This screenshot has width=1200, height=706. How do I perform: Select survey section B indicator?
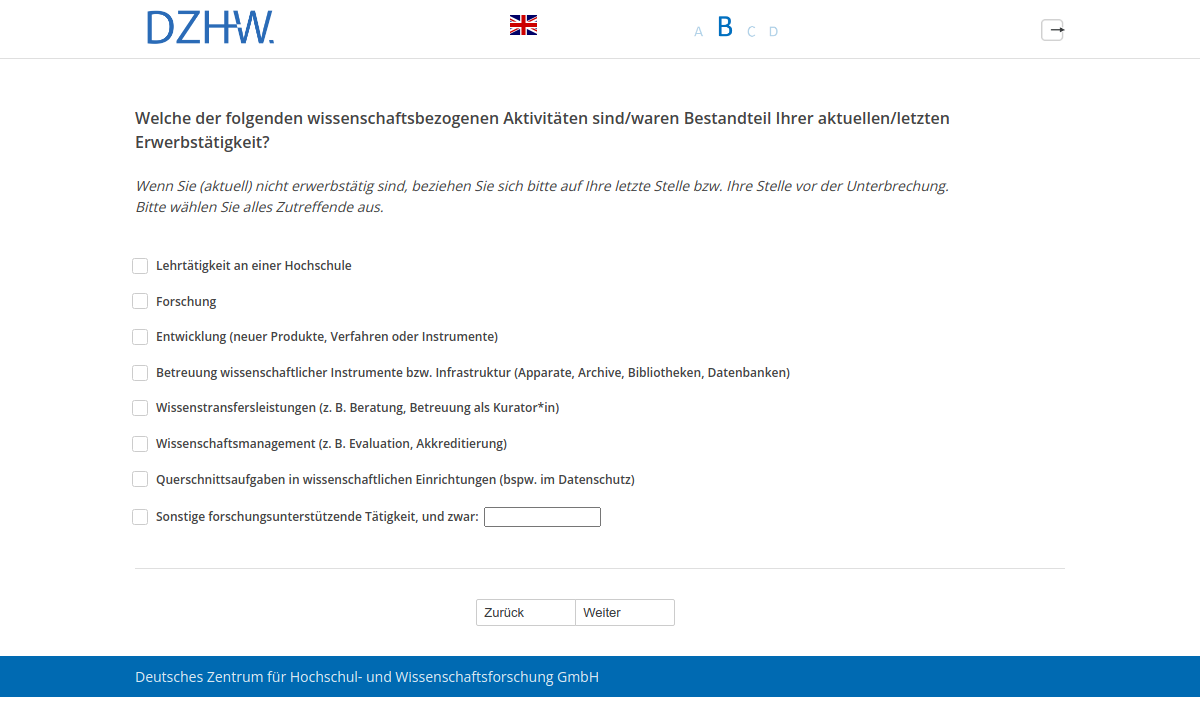(724, 28)
